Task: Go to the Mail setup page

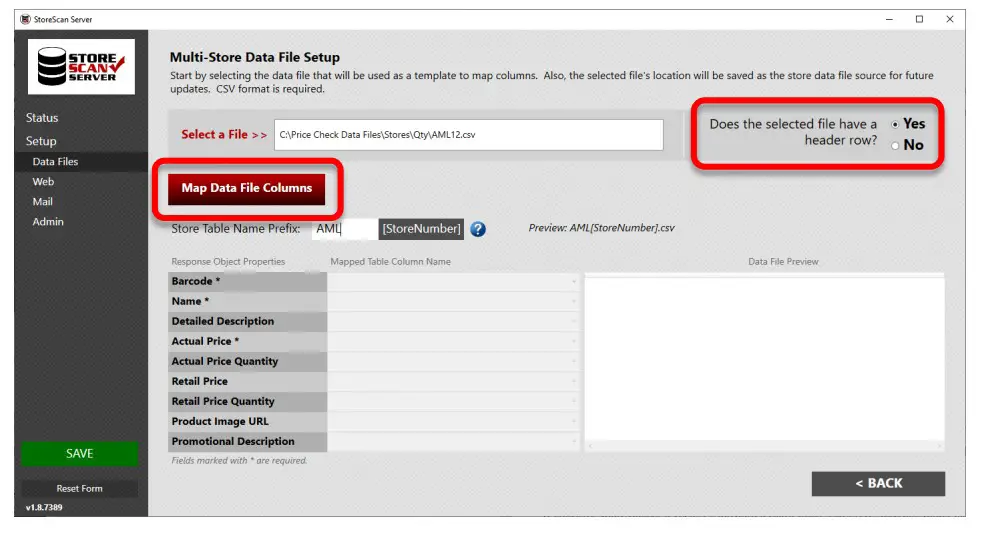Action: pos(42,202)
